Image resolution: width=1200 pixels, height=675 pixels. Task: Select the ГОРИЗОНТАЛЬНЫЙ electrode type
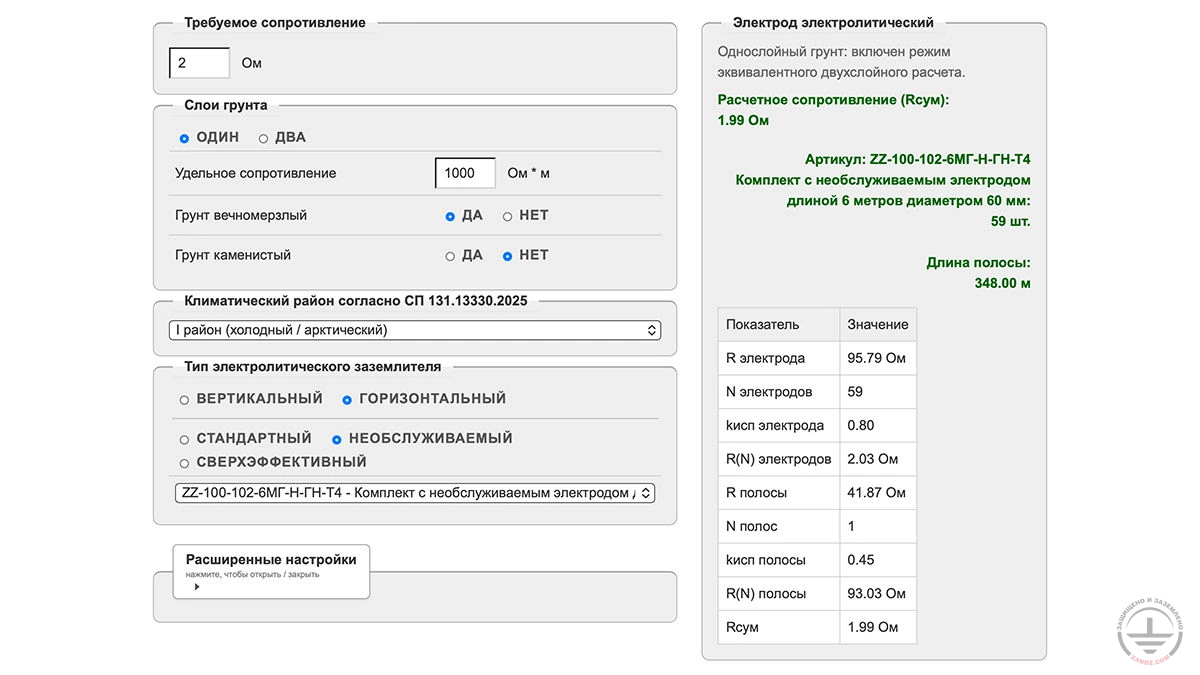[x=347, y=400]
